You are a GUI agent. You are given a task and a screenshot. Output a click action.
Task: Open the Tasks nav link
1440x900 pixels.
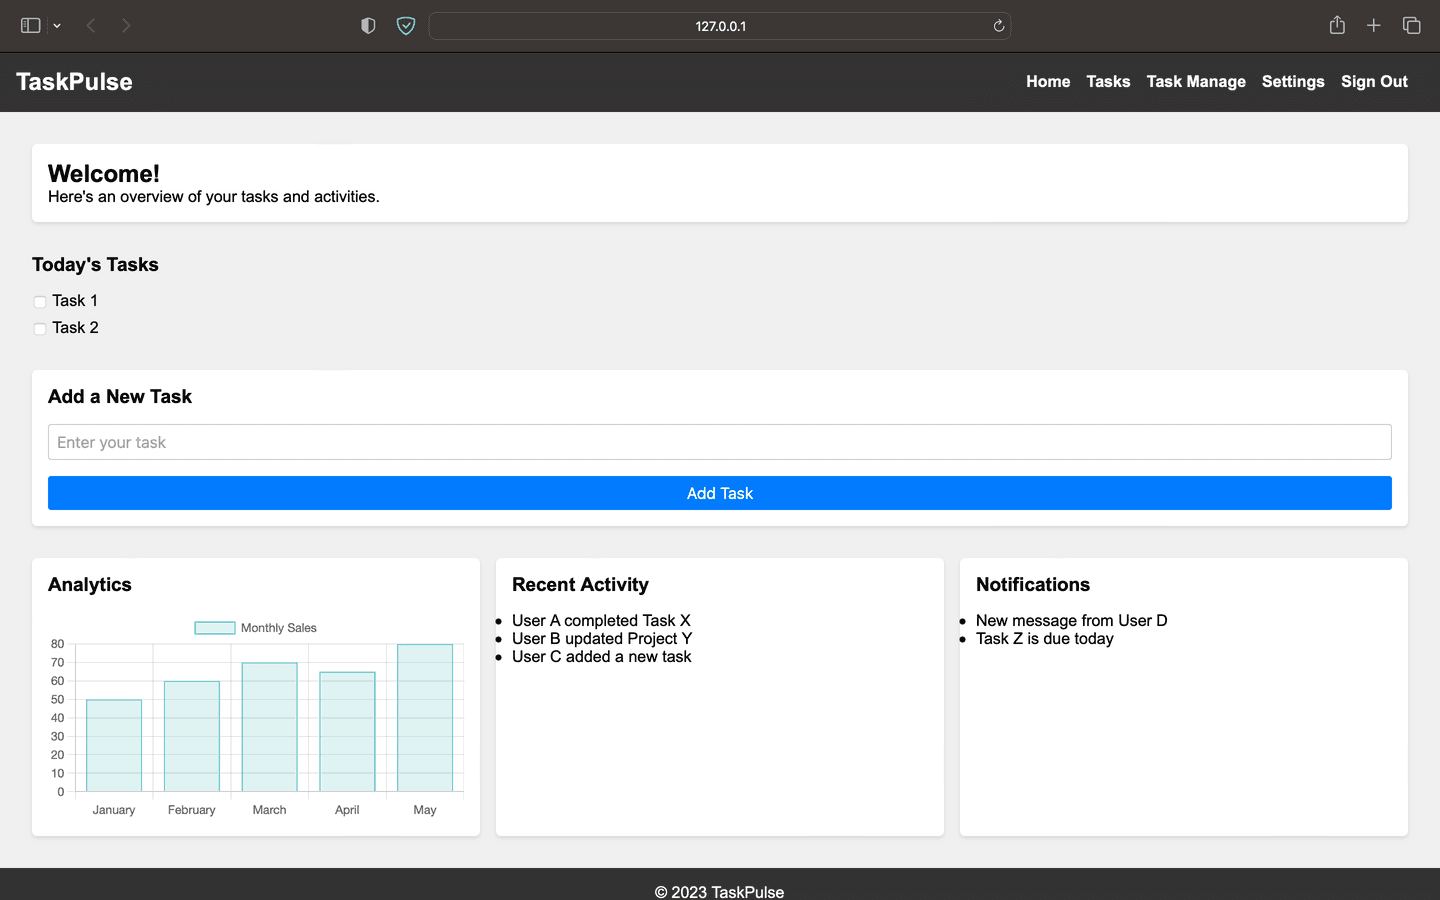point(1108,82)
